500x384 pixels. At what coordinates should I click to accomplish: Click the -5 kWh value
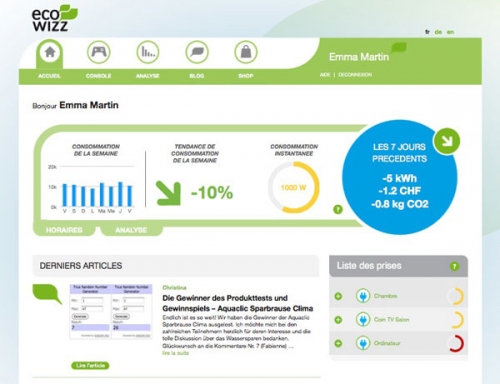point(400,178)
